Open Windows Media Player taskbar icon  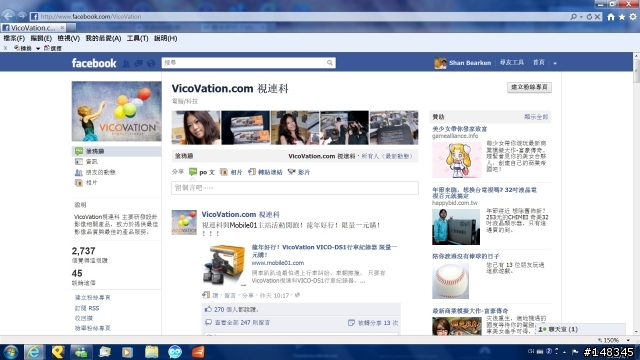(127, 352)
